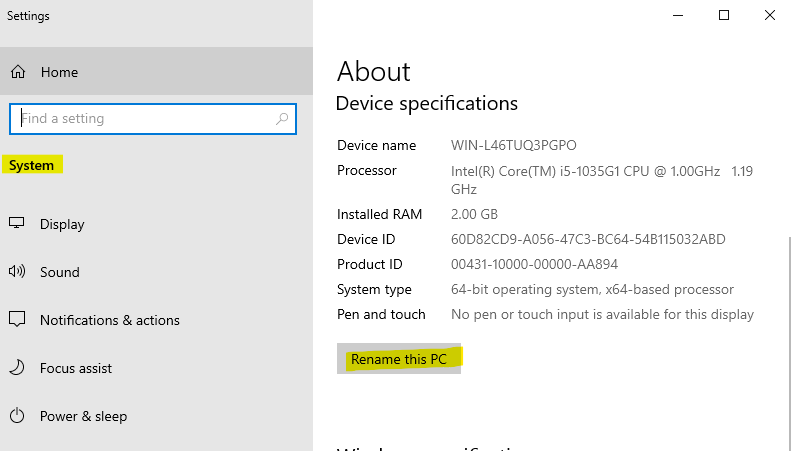Maximize the Settings window
Screen dimensions: 793x451
point(724,15)
